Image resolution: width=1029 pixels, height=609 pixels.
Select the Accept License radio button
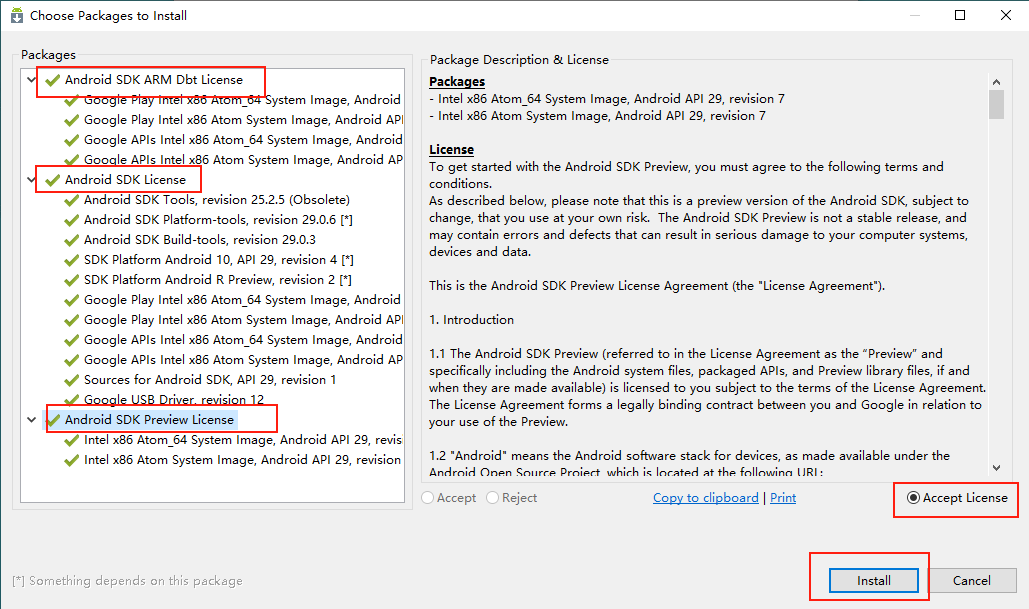(x=913, y=498)
